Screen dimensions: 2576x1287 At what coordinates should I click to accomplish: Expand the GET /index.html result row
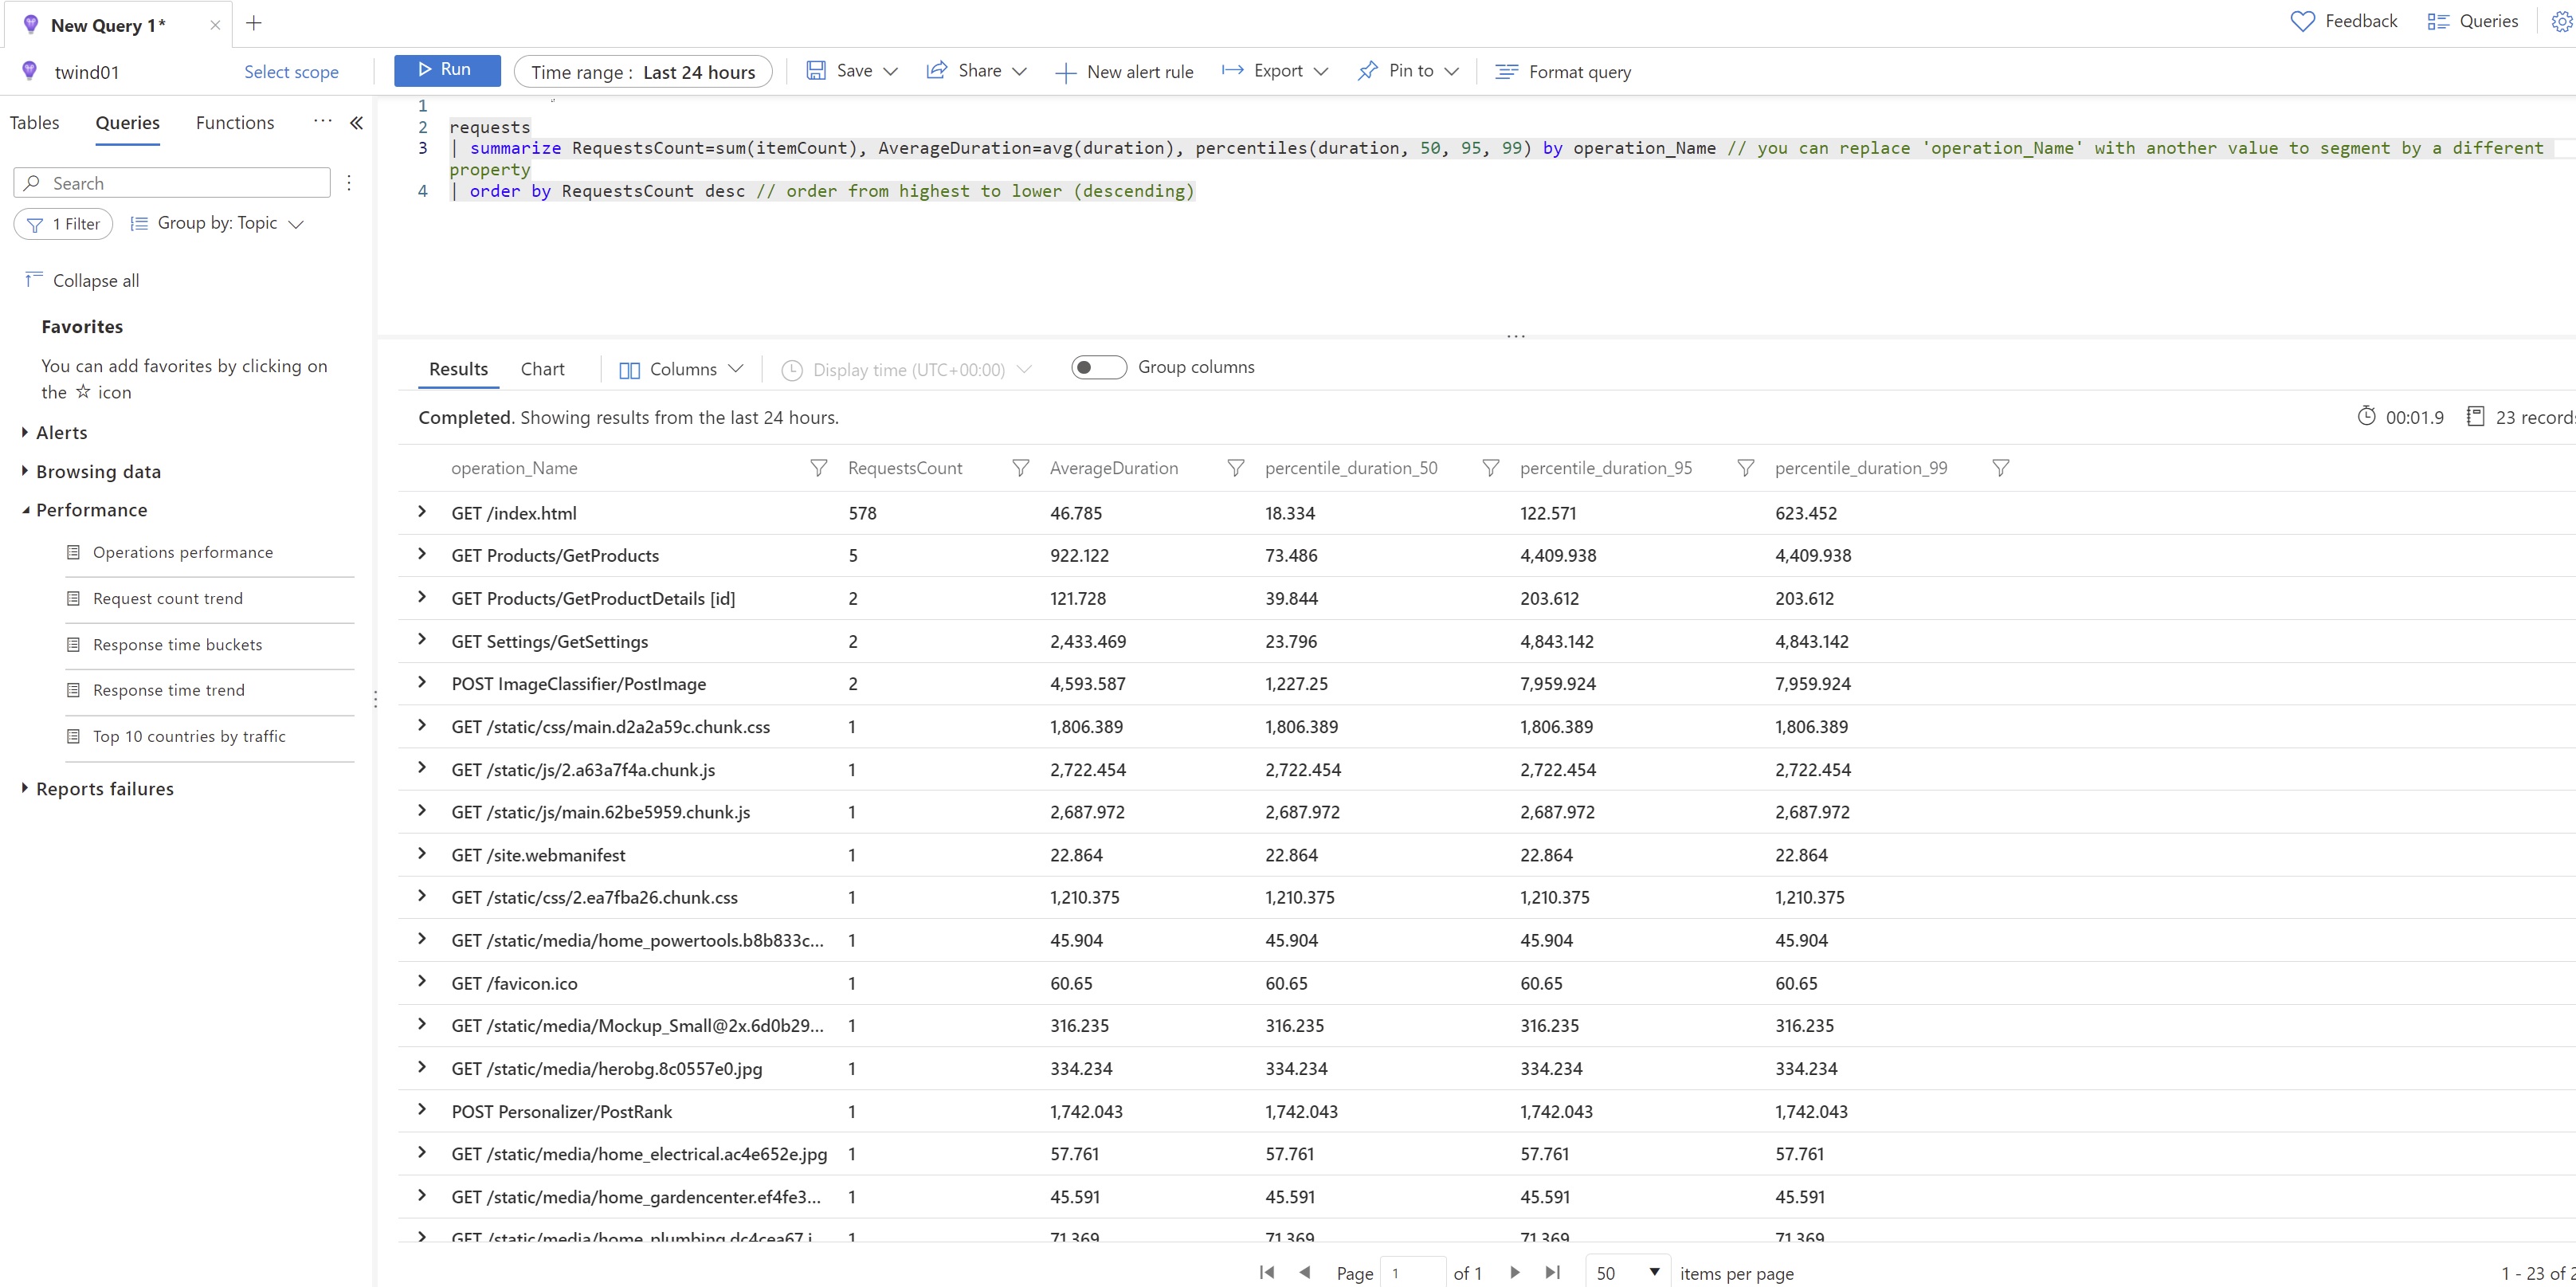[422, 512]
